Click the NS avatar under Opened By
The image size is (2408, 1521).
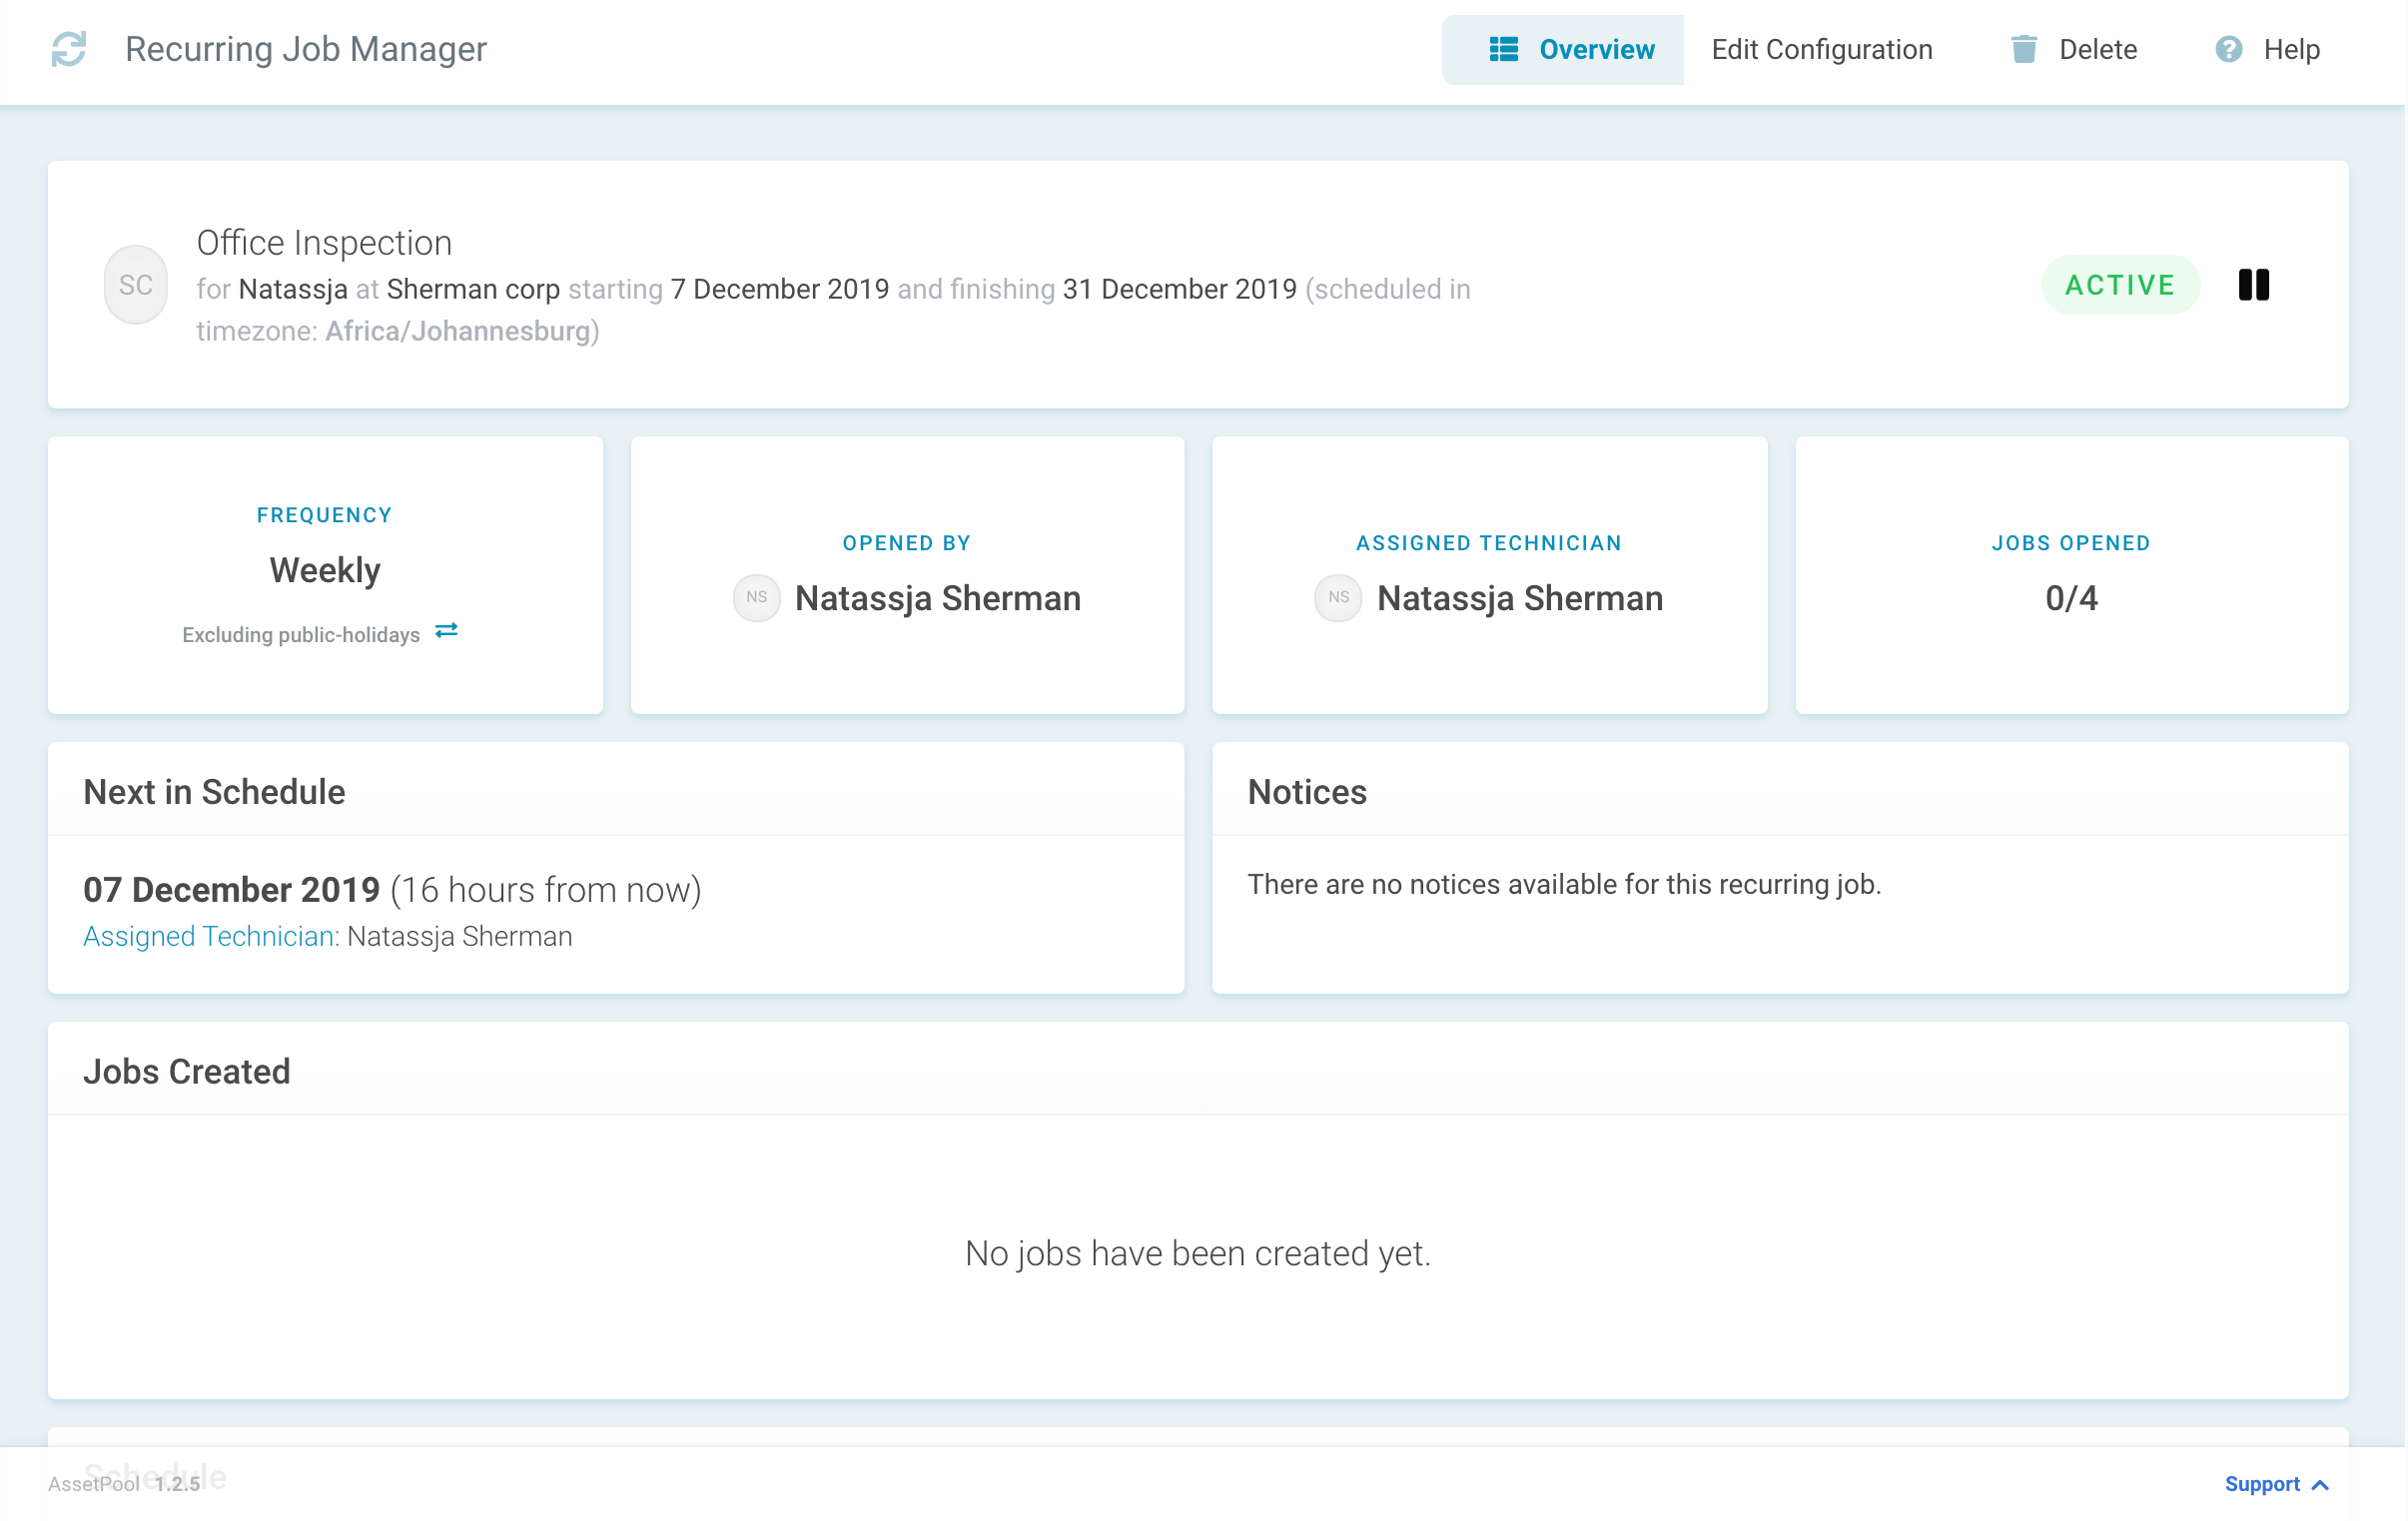[756, 598]
